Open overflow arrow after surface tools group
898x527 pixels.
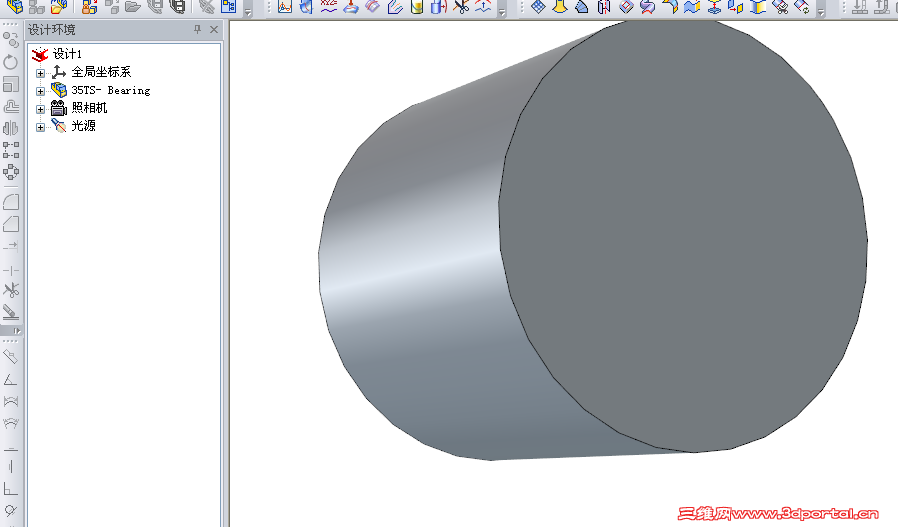coord(820,11)
